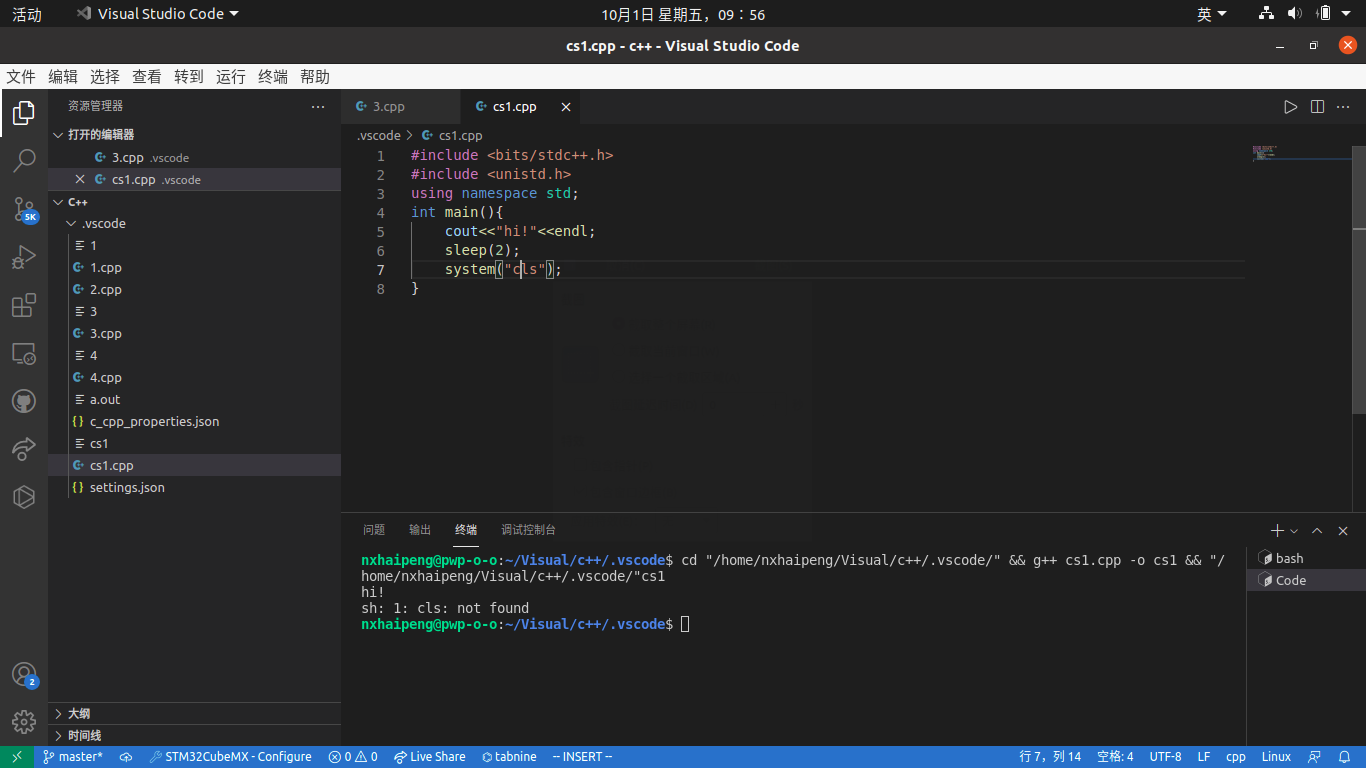Open the 终端 menu
Screen dimensions: 1366x768
pyautogui.click(x=273, y=77)
